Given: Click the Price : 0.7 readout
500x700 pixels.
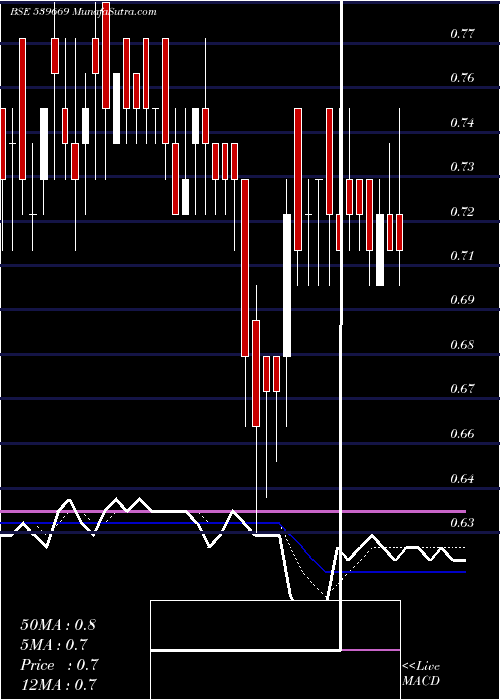Looking at the screenshot, I should (x=60, y=665).
